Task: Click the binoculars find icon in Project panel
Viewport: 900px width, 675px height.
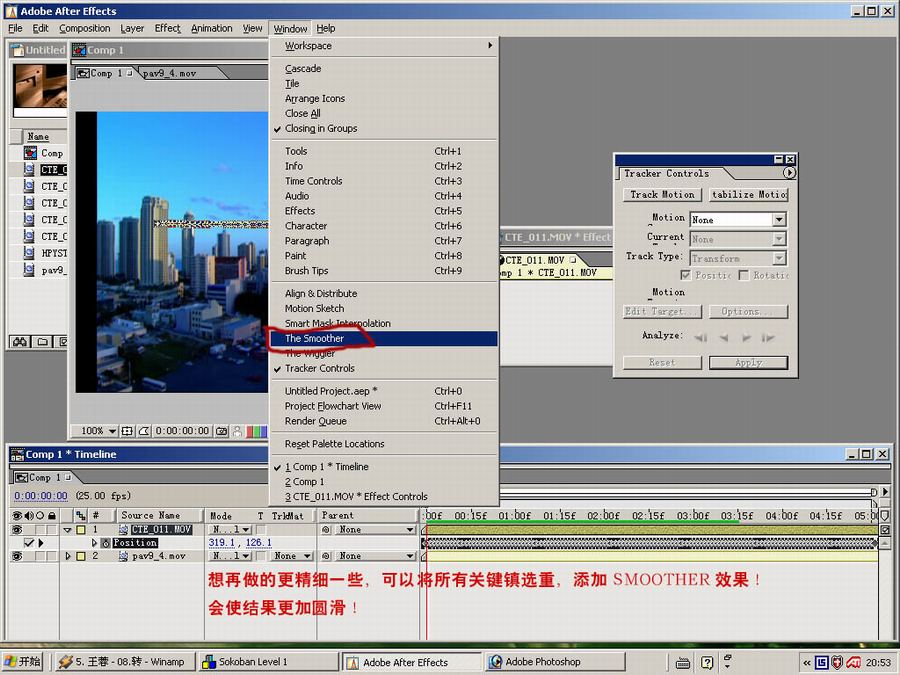Action: click(19, 342)
